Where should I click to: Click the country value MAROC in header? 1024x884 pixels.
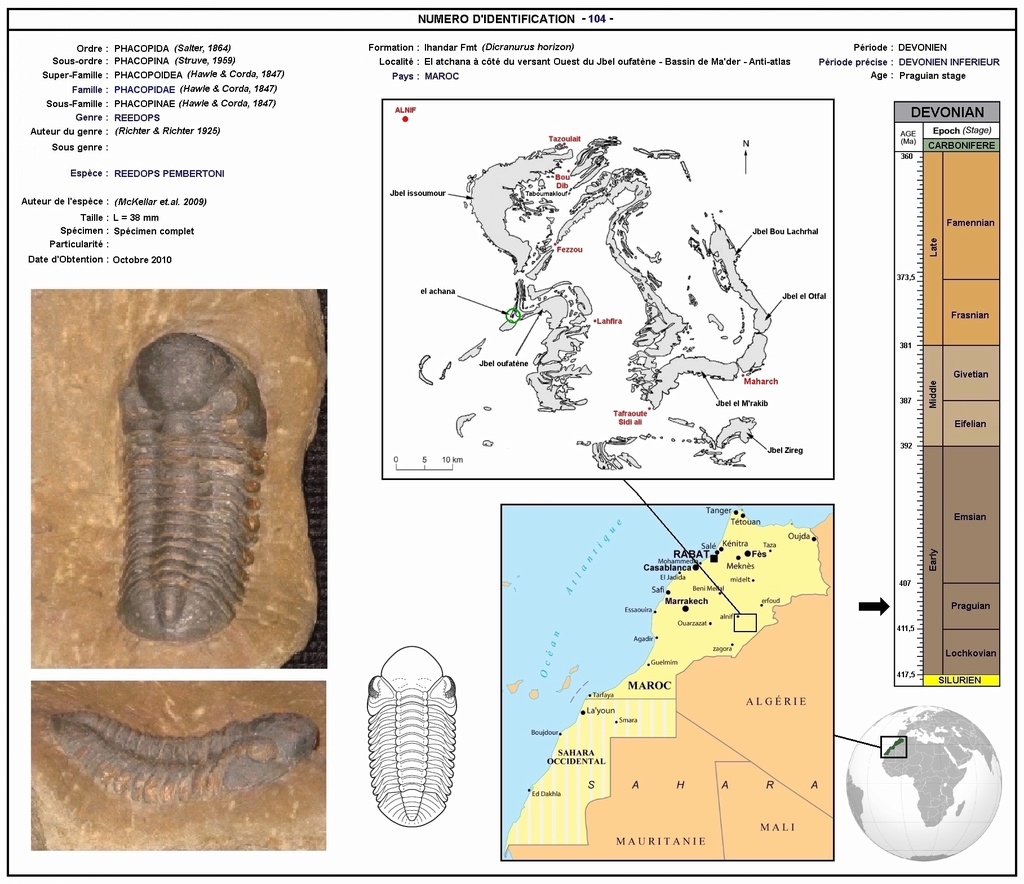[x=441, y=76]
